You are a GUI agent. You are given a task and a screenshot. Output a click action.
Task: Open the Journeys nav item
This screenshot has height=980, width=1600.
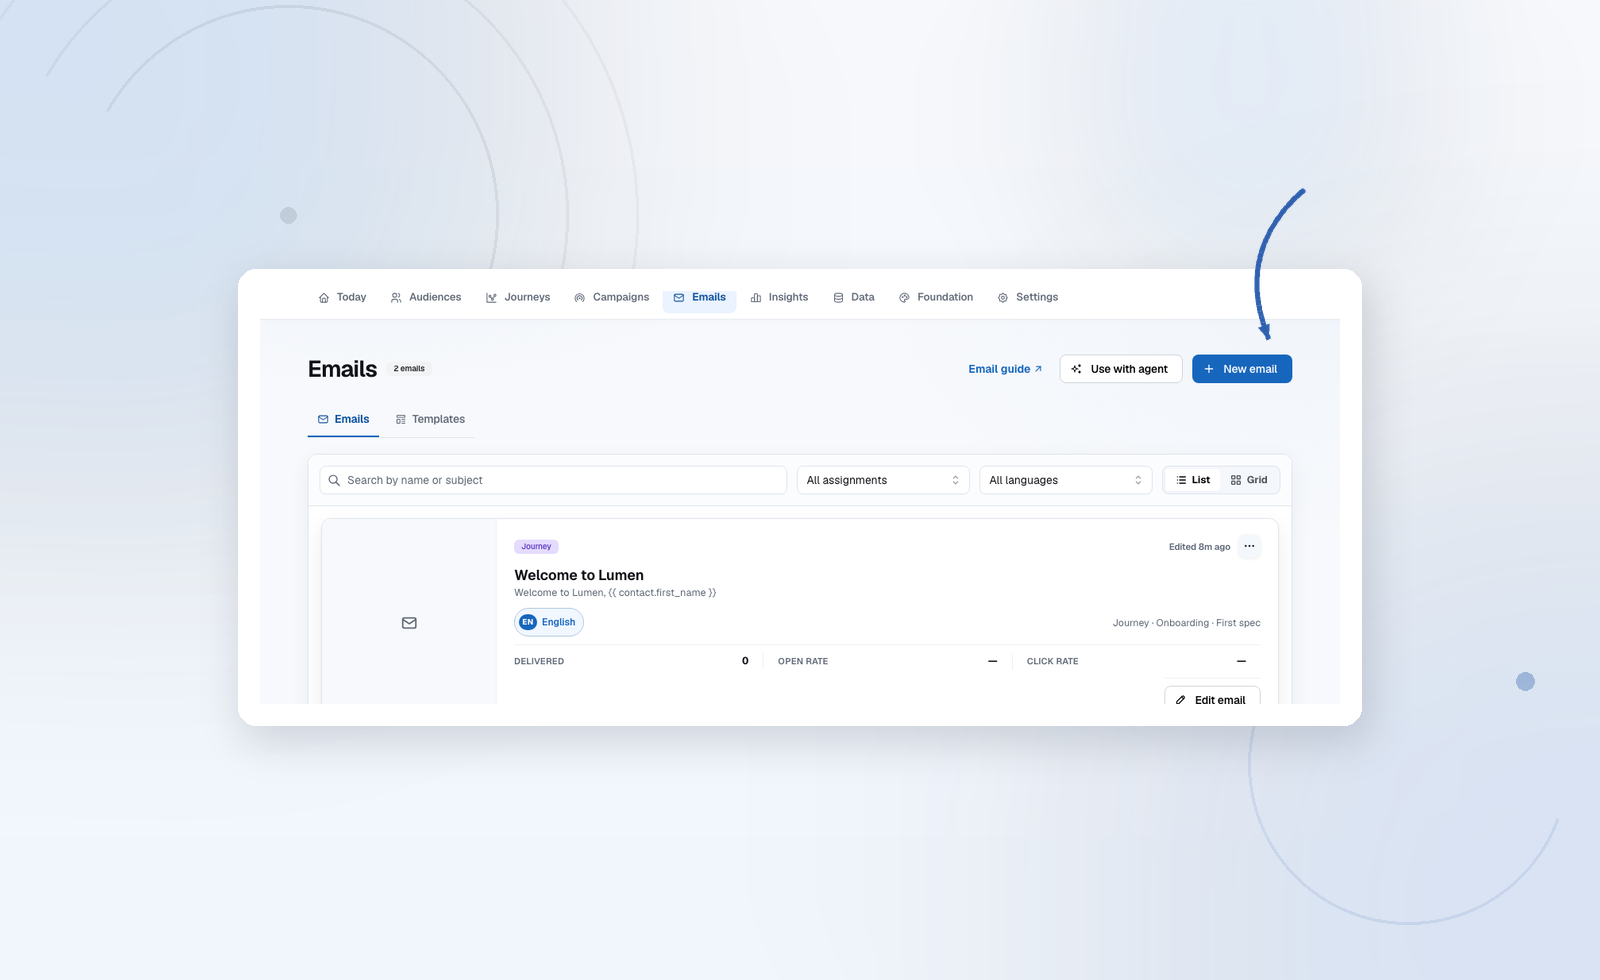pyautogui.click(x=518, y=297)
